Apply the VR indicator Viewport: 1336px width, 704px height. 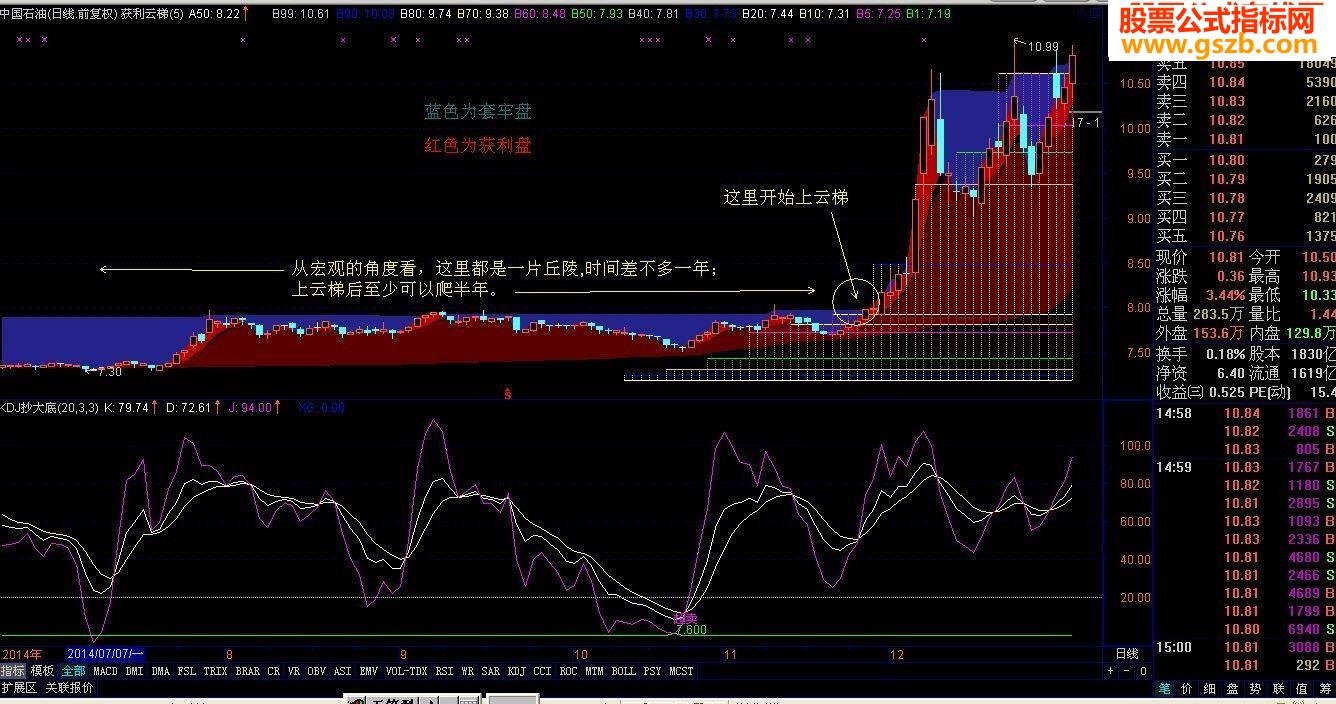(x=294, y=671)
